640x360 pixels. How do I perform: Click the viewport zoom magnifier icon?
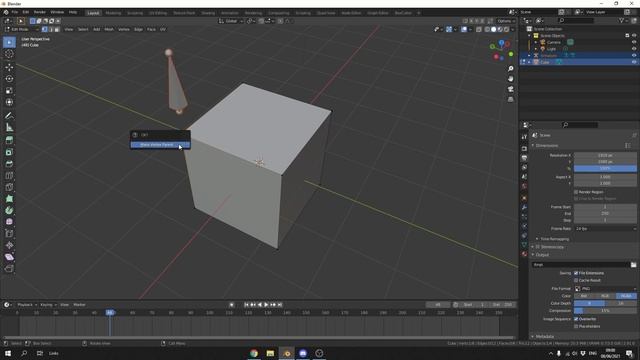pos(511,69)
